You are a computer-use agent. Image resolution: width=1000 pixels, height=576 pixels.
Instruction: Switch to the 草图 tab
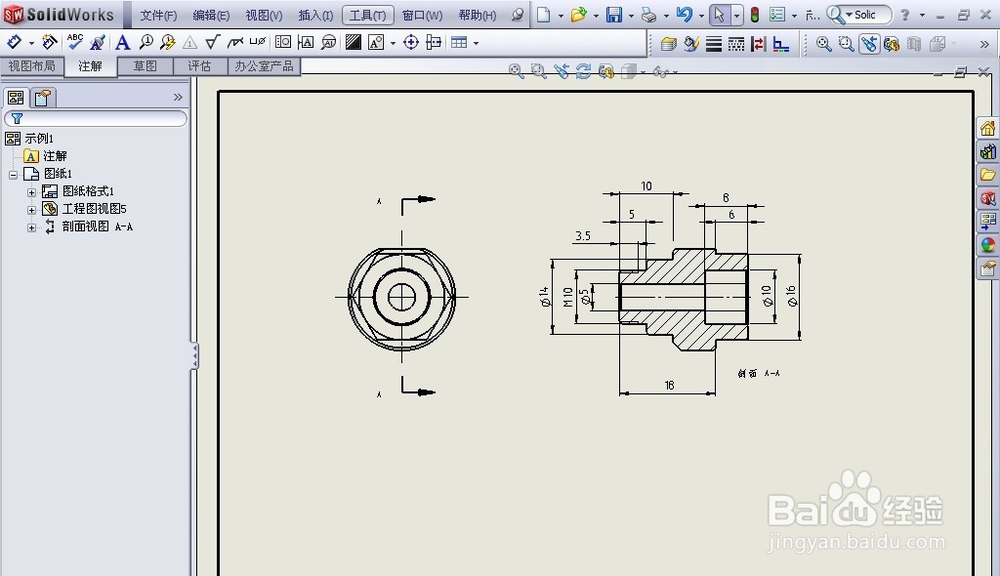click(x=144, y=65)
